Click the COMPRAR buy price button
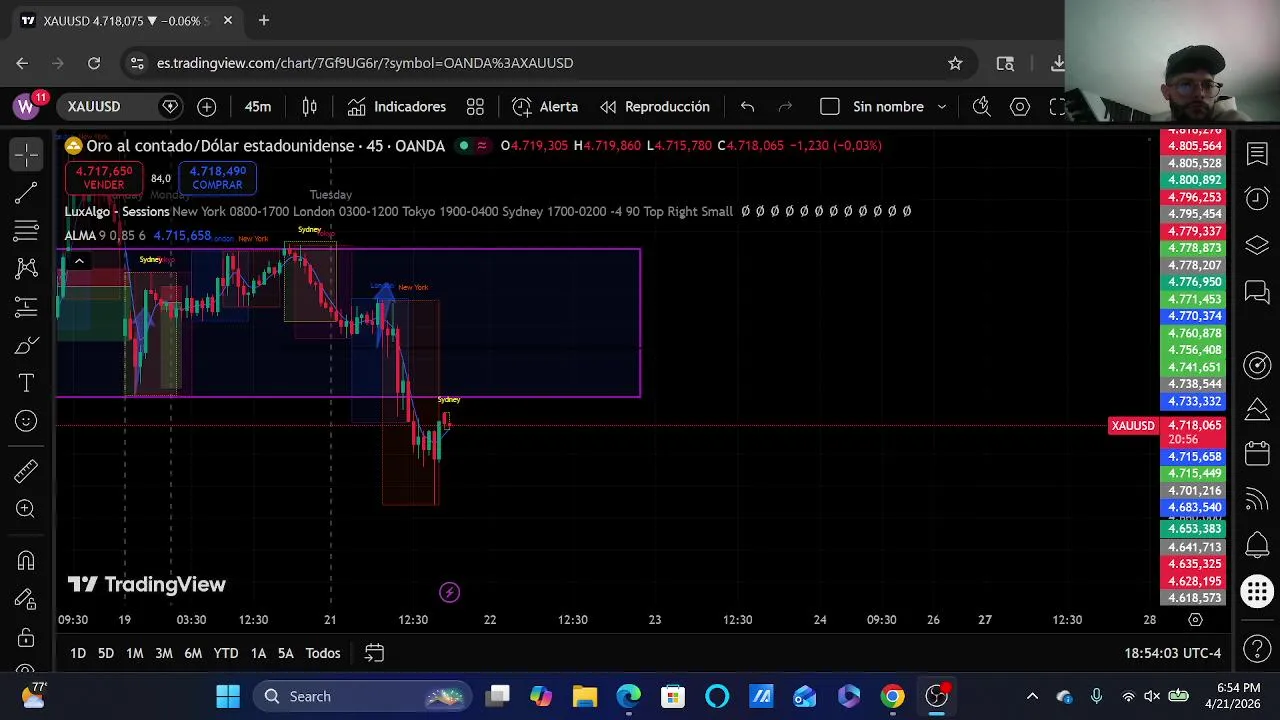 point(217,178)
